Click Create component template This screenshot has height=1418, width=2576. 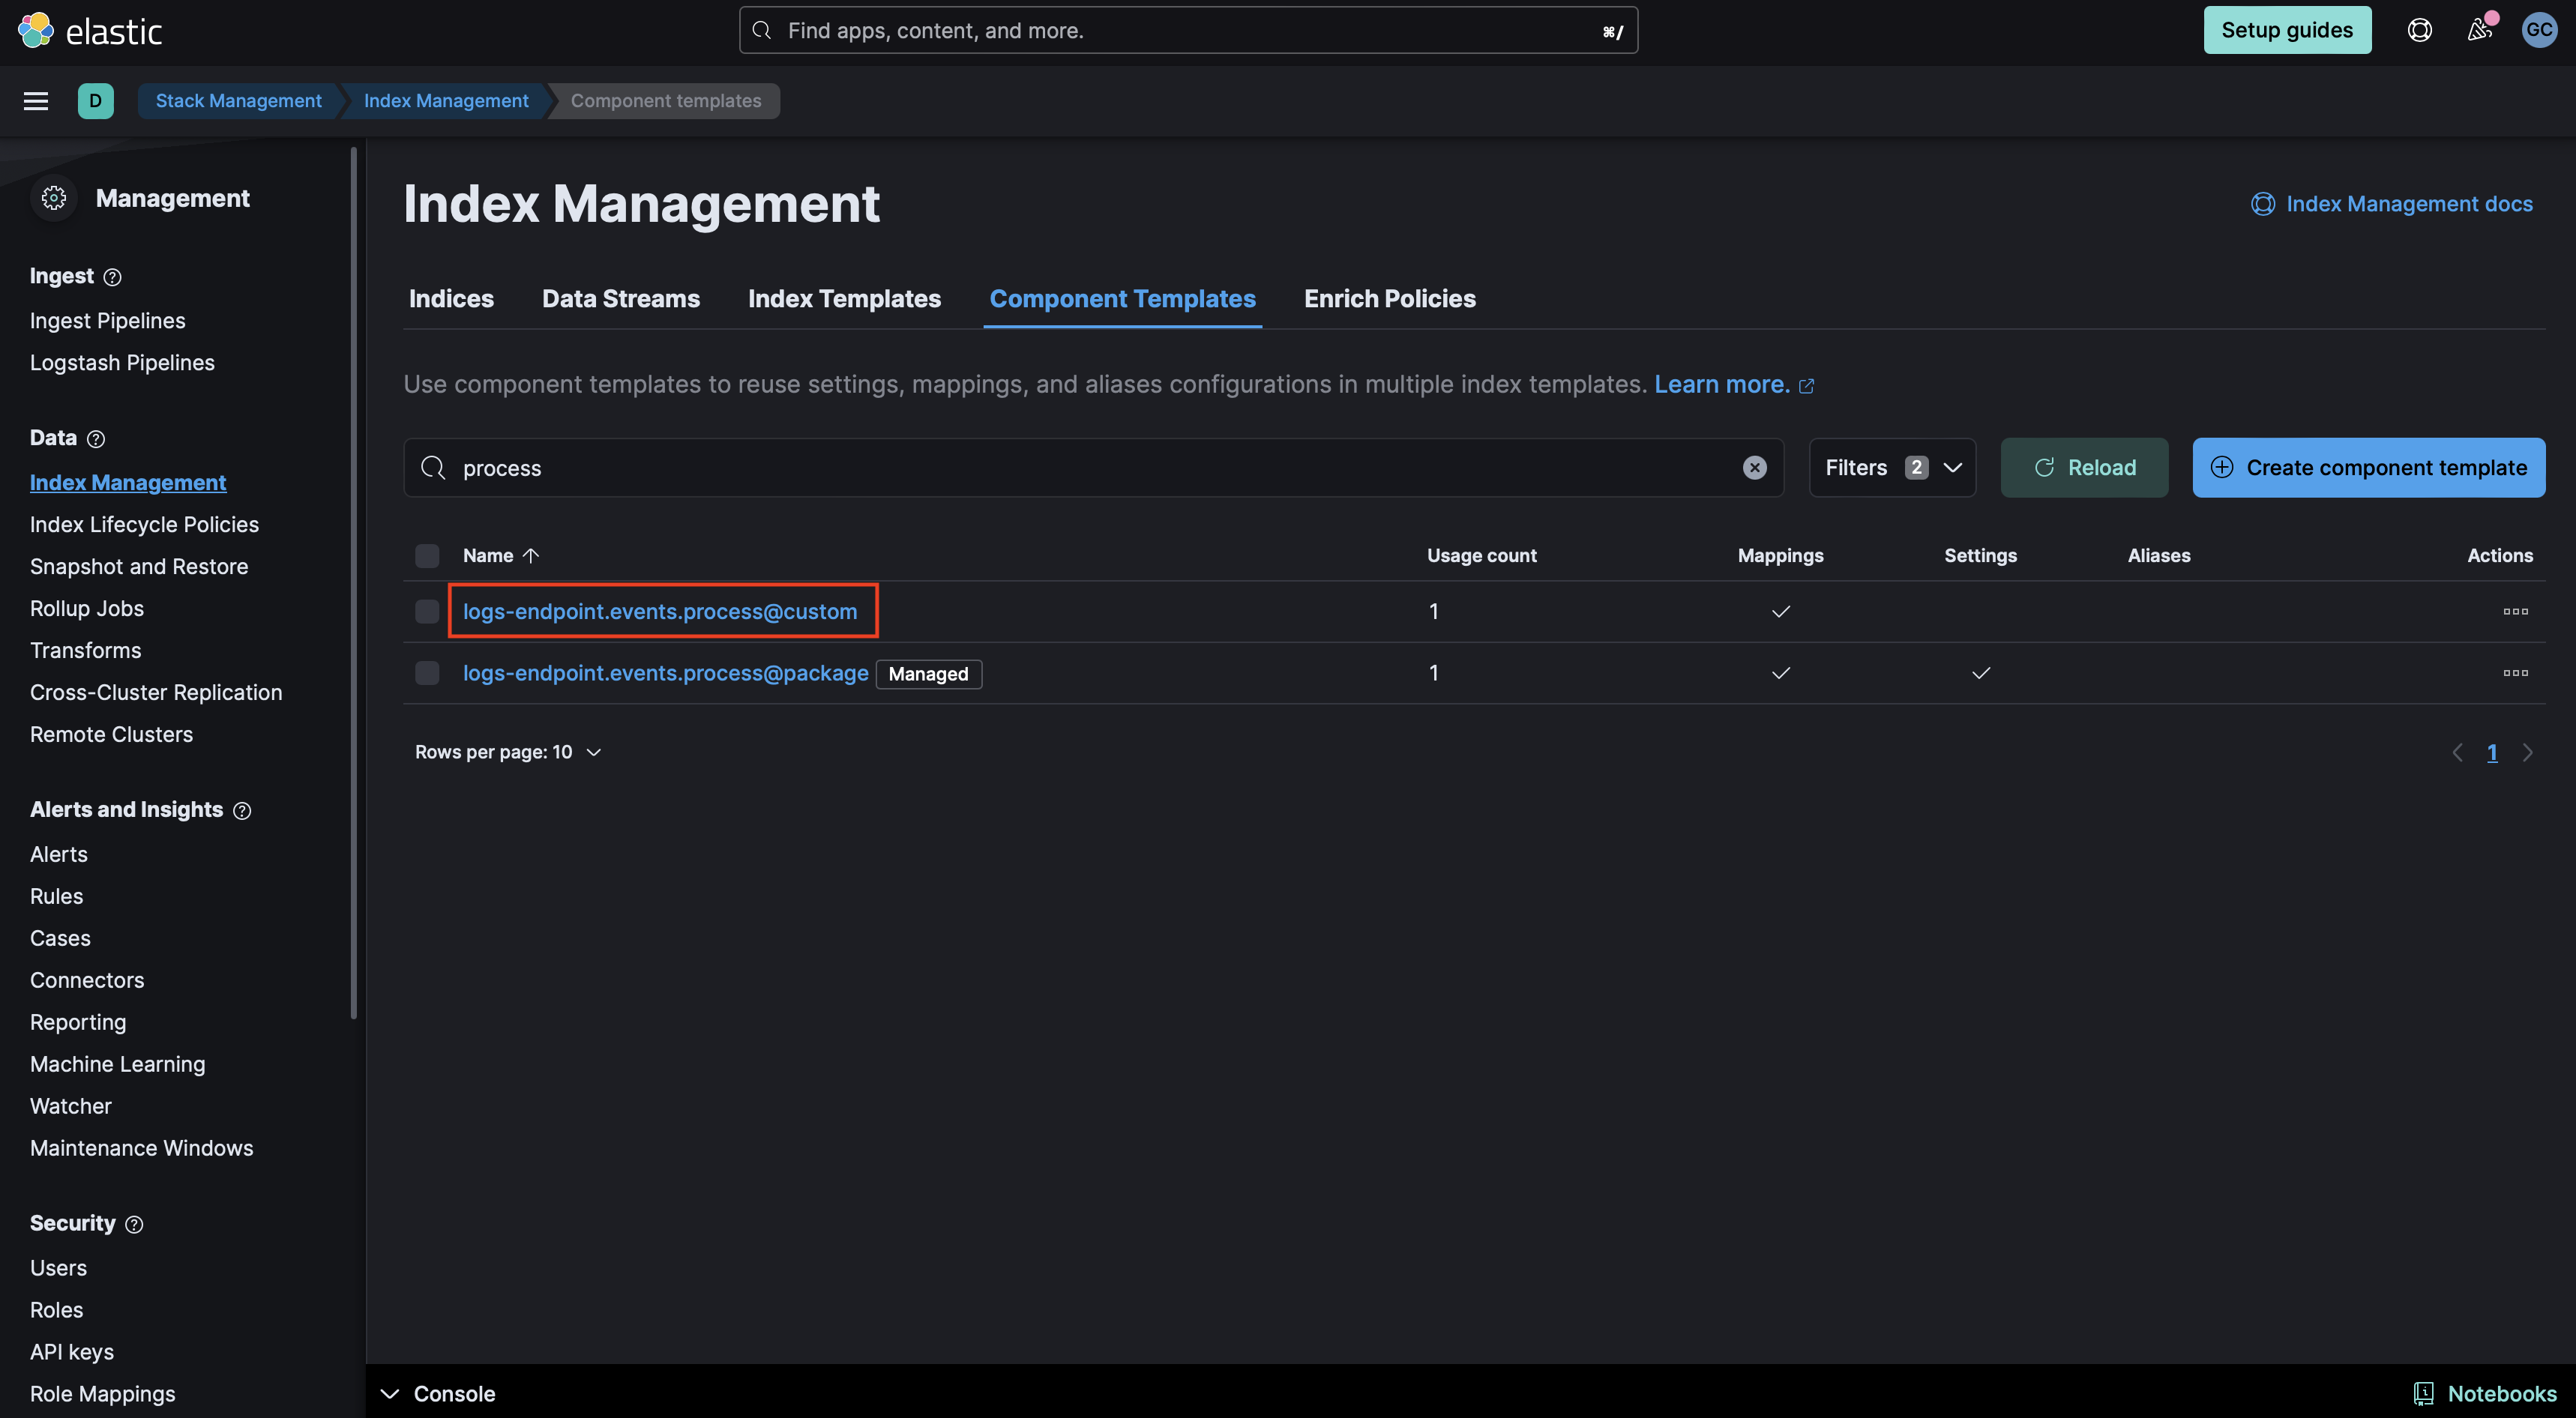click(2369, 467)
